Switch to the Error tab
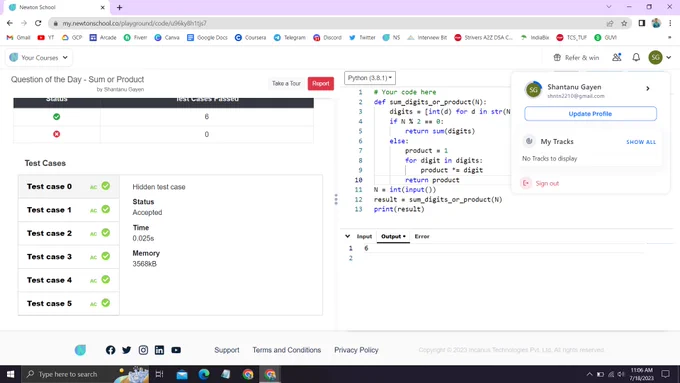This screenshot has height=383, width=680. pos(422,236)
